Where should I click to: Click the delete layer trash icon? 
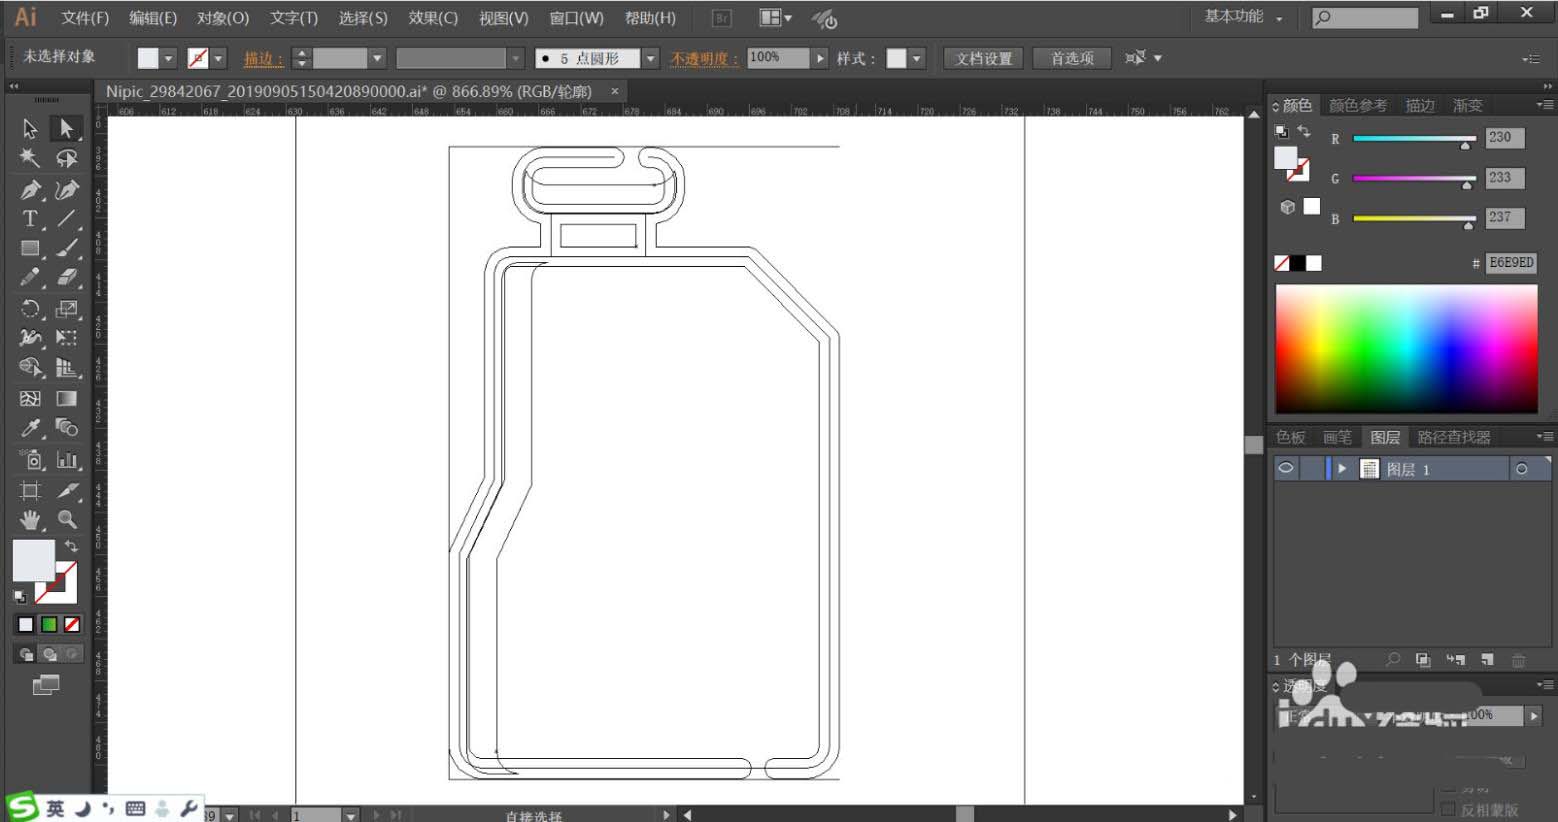(1518, 660)
